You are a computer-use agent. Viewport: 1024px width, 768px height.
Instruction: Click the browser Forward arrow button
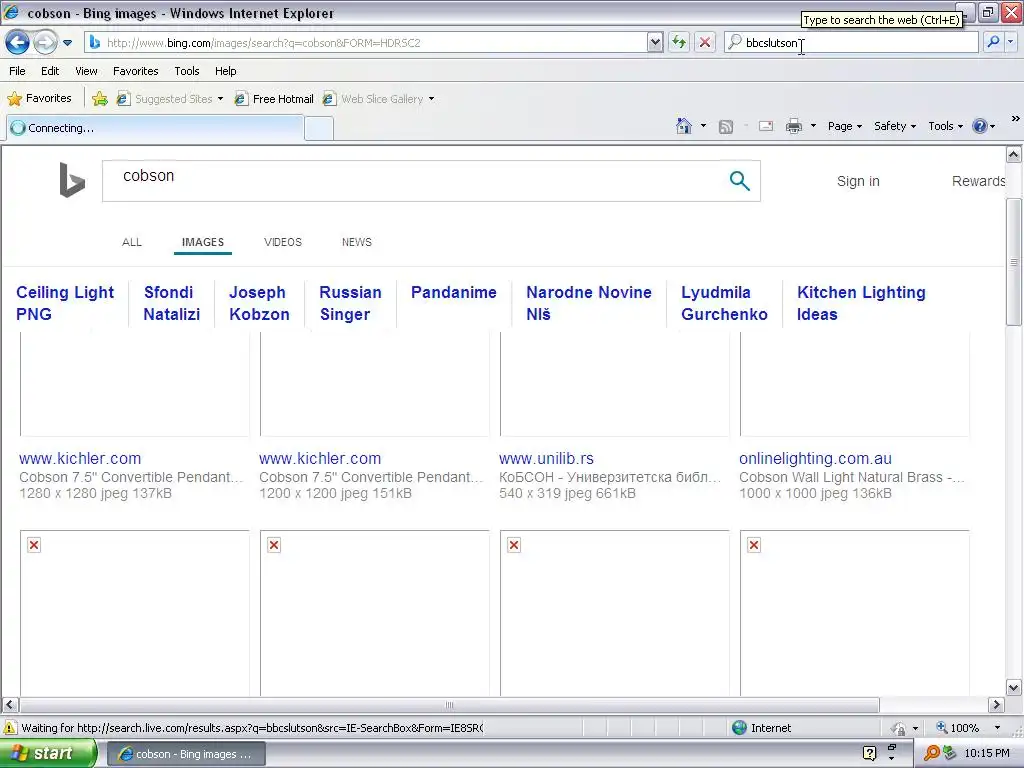coord(45,42)
